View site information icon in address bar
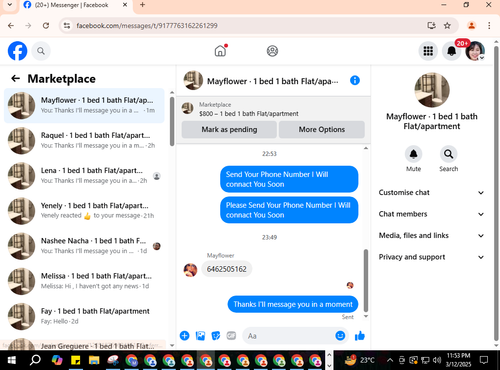 coord(67,26)
